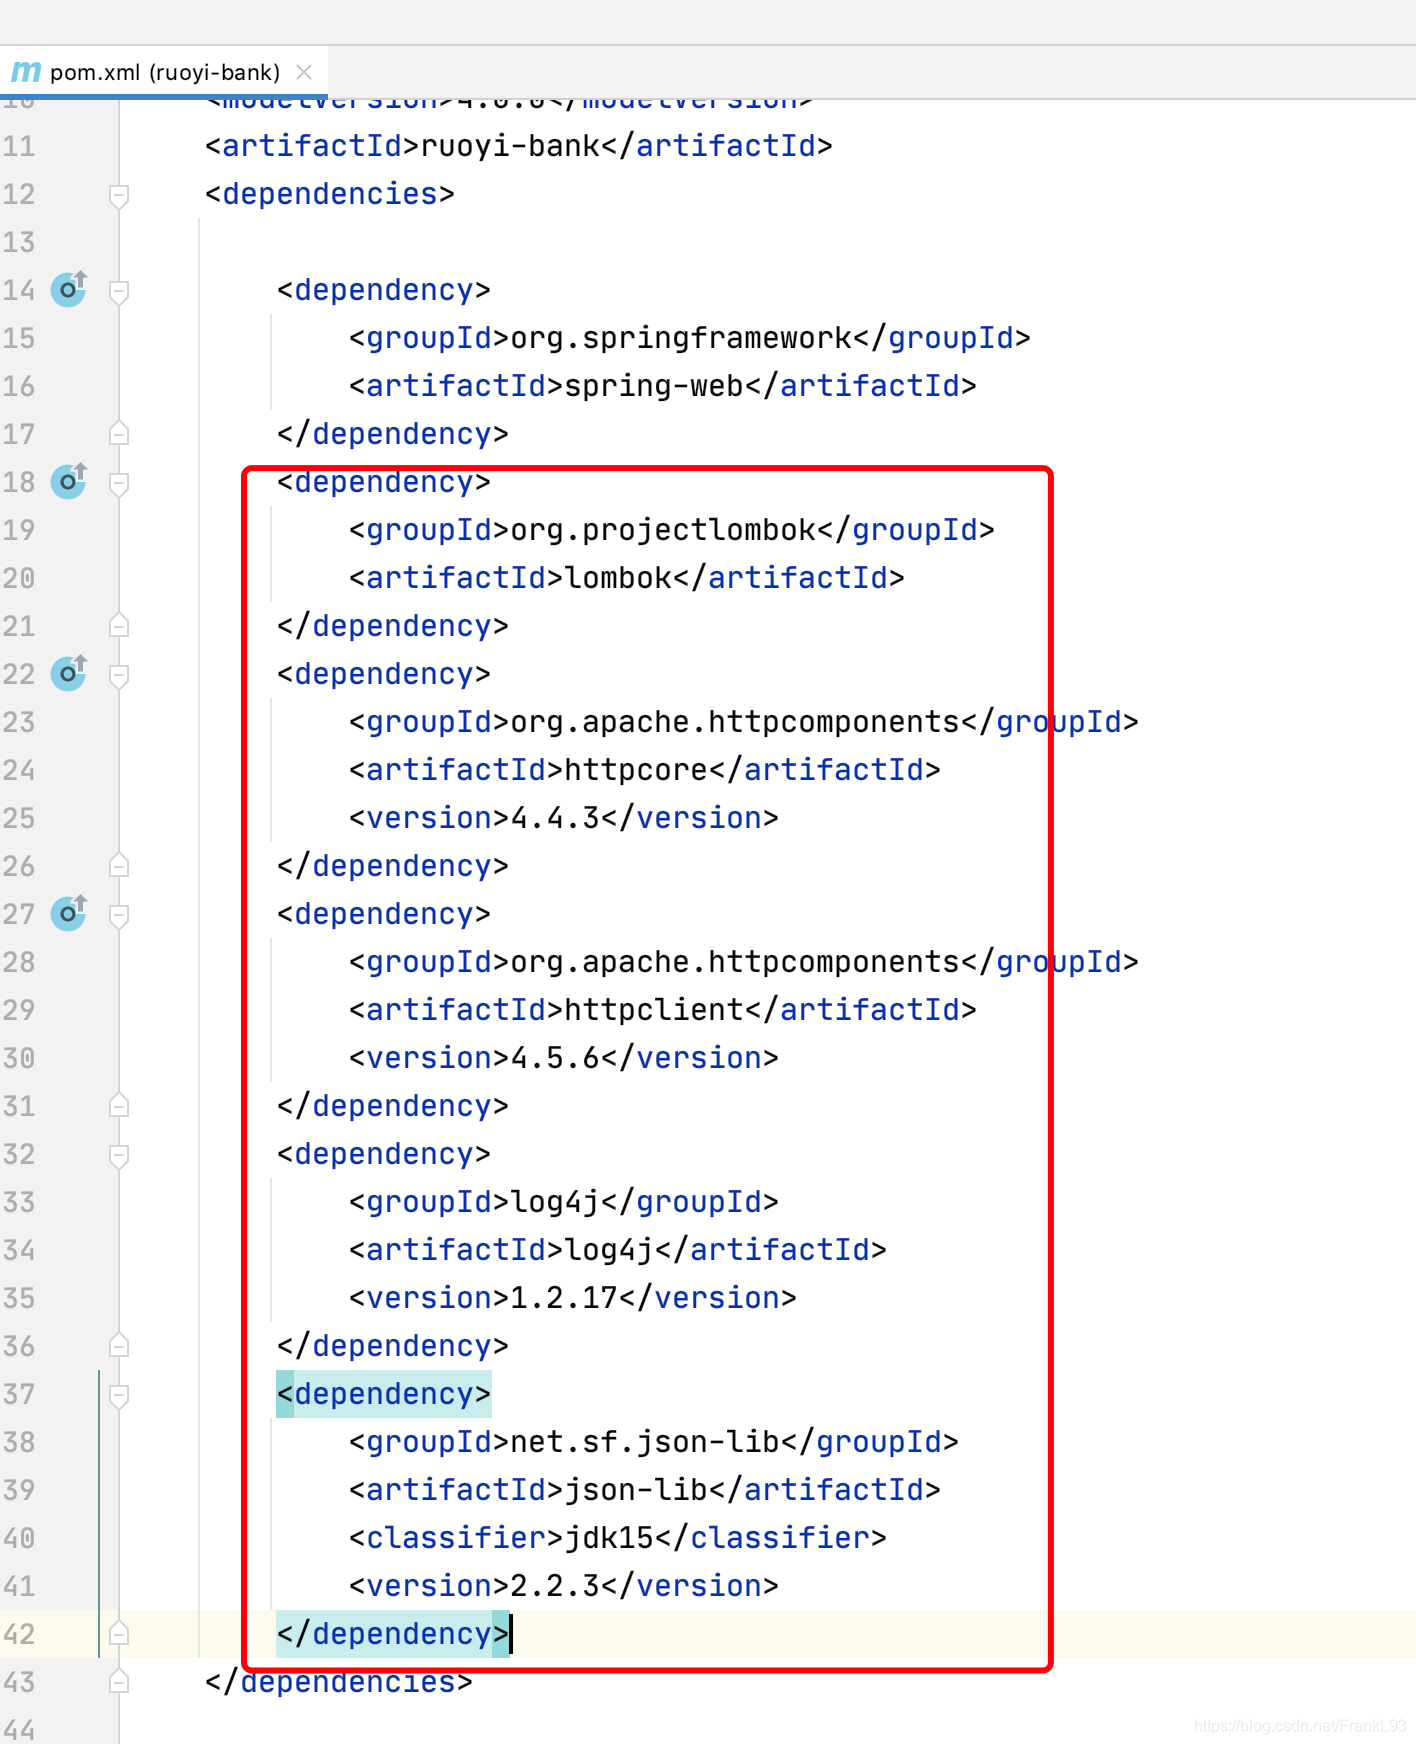Click line number 13 in the gutter
The width and height of the screenshot is (1416, 1744).
pyautogui.click(x=19, y=242)
